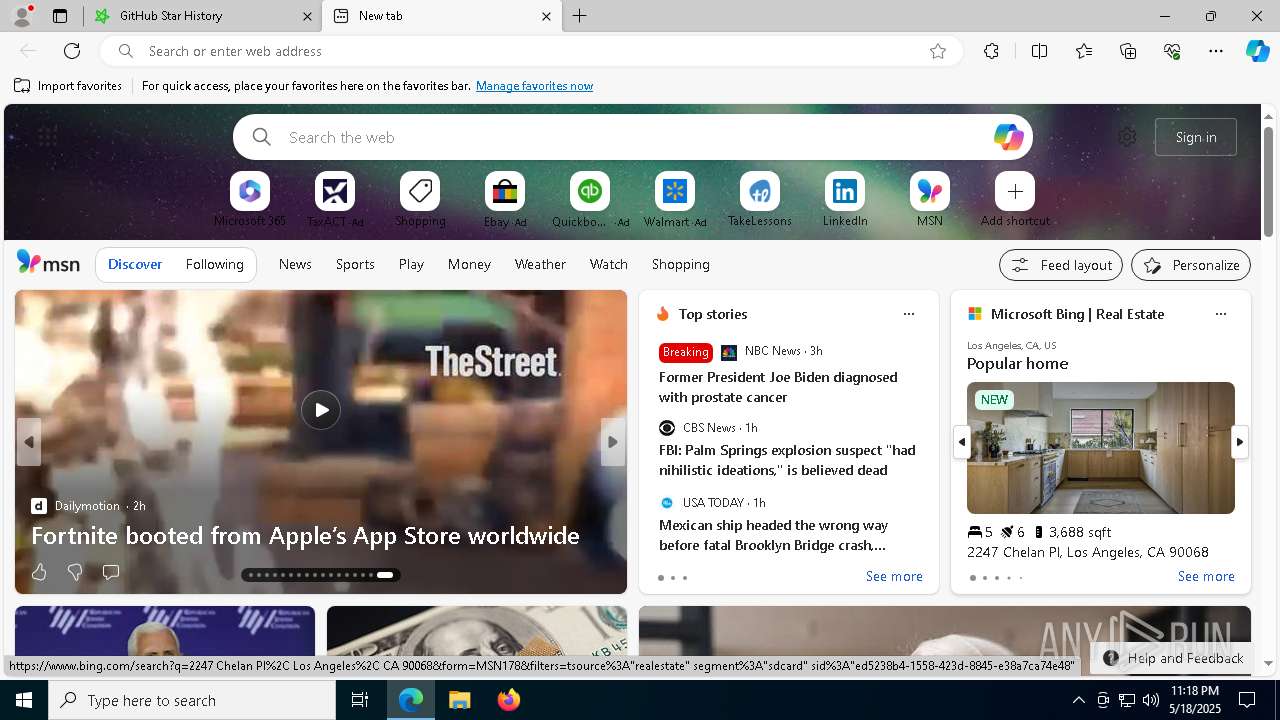This screenshot has width=1280, height=720.
Task: Click the browser address bar
Action: pos(530,51)
